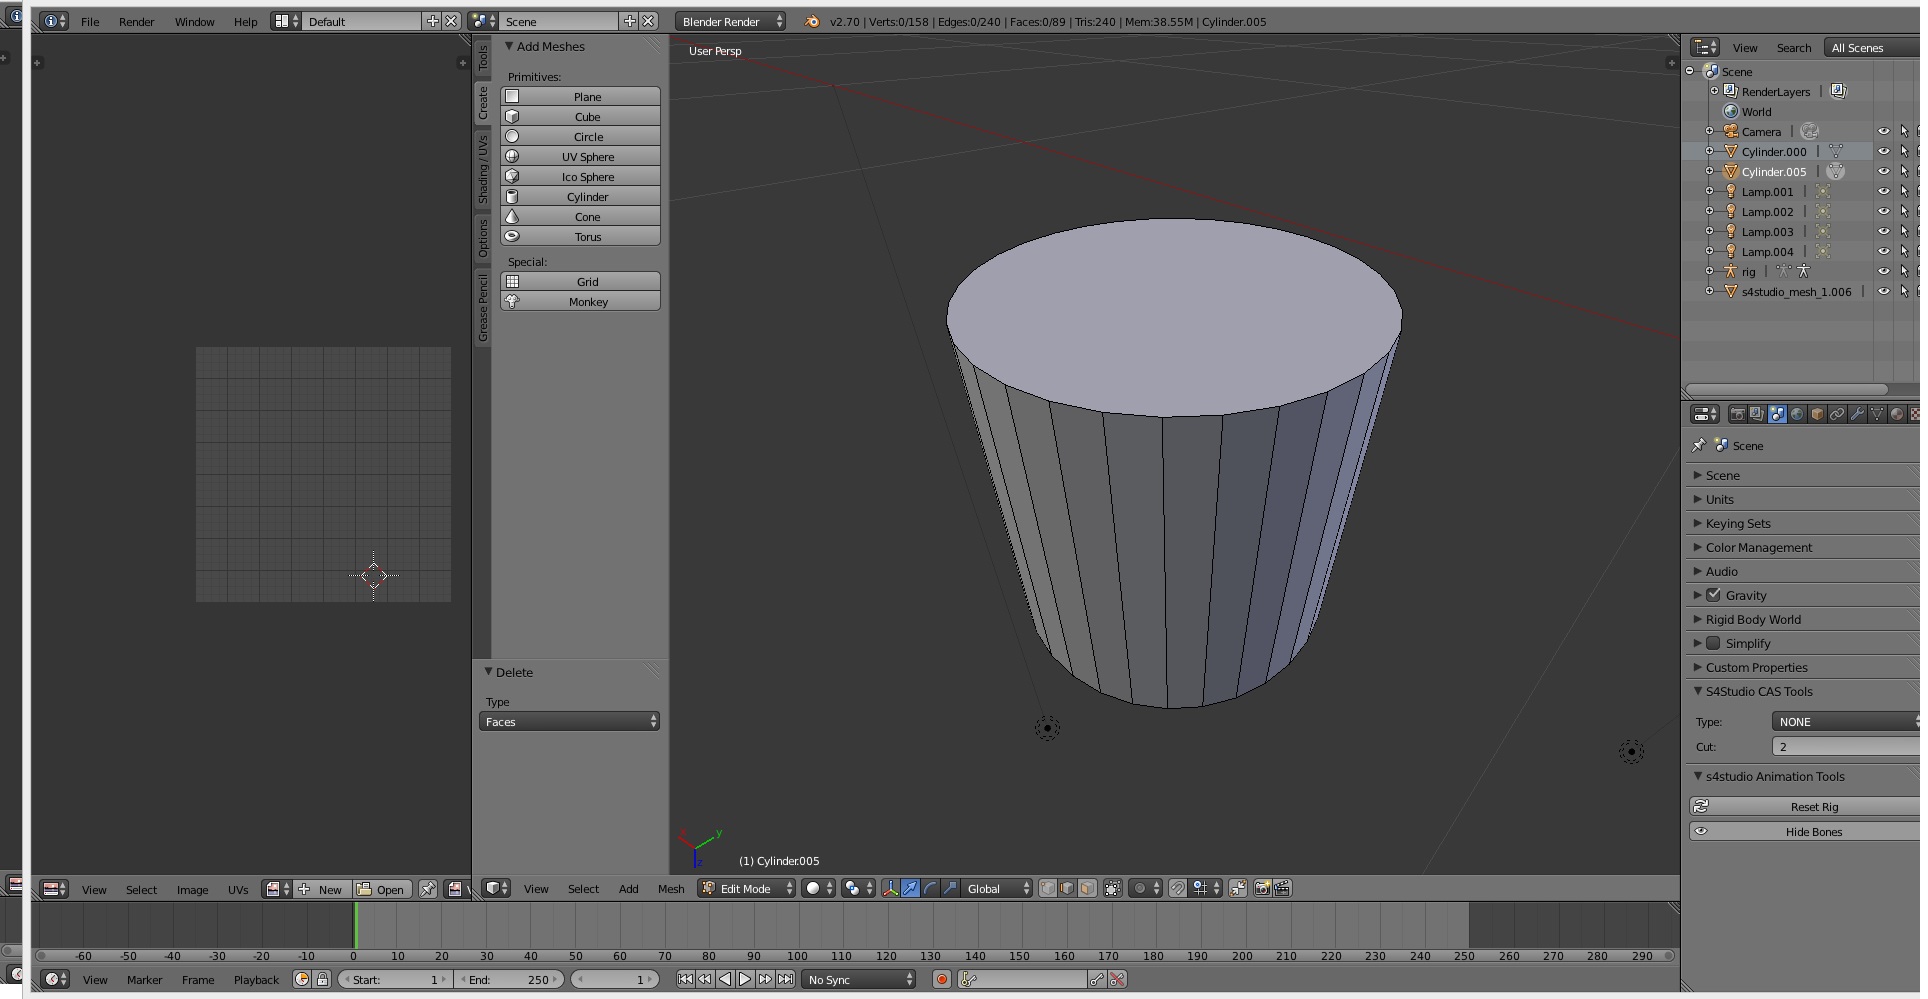Open the Tools tab in tool shelf
Image resolution: width=1928 pixels, height=999 pixels.
point(482,57)
